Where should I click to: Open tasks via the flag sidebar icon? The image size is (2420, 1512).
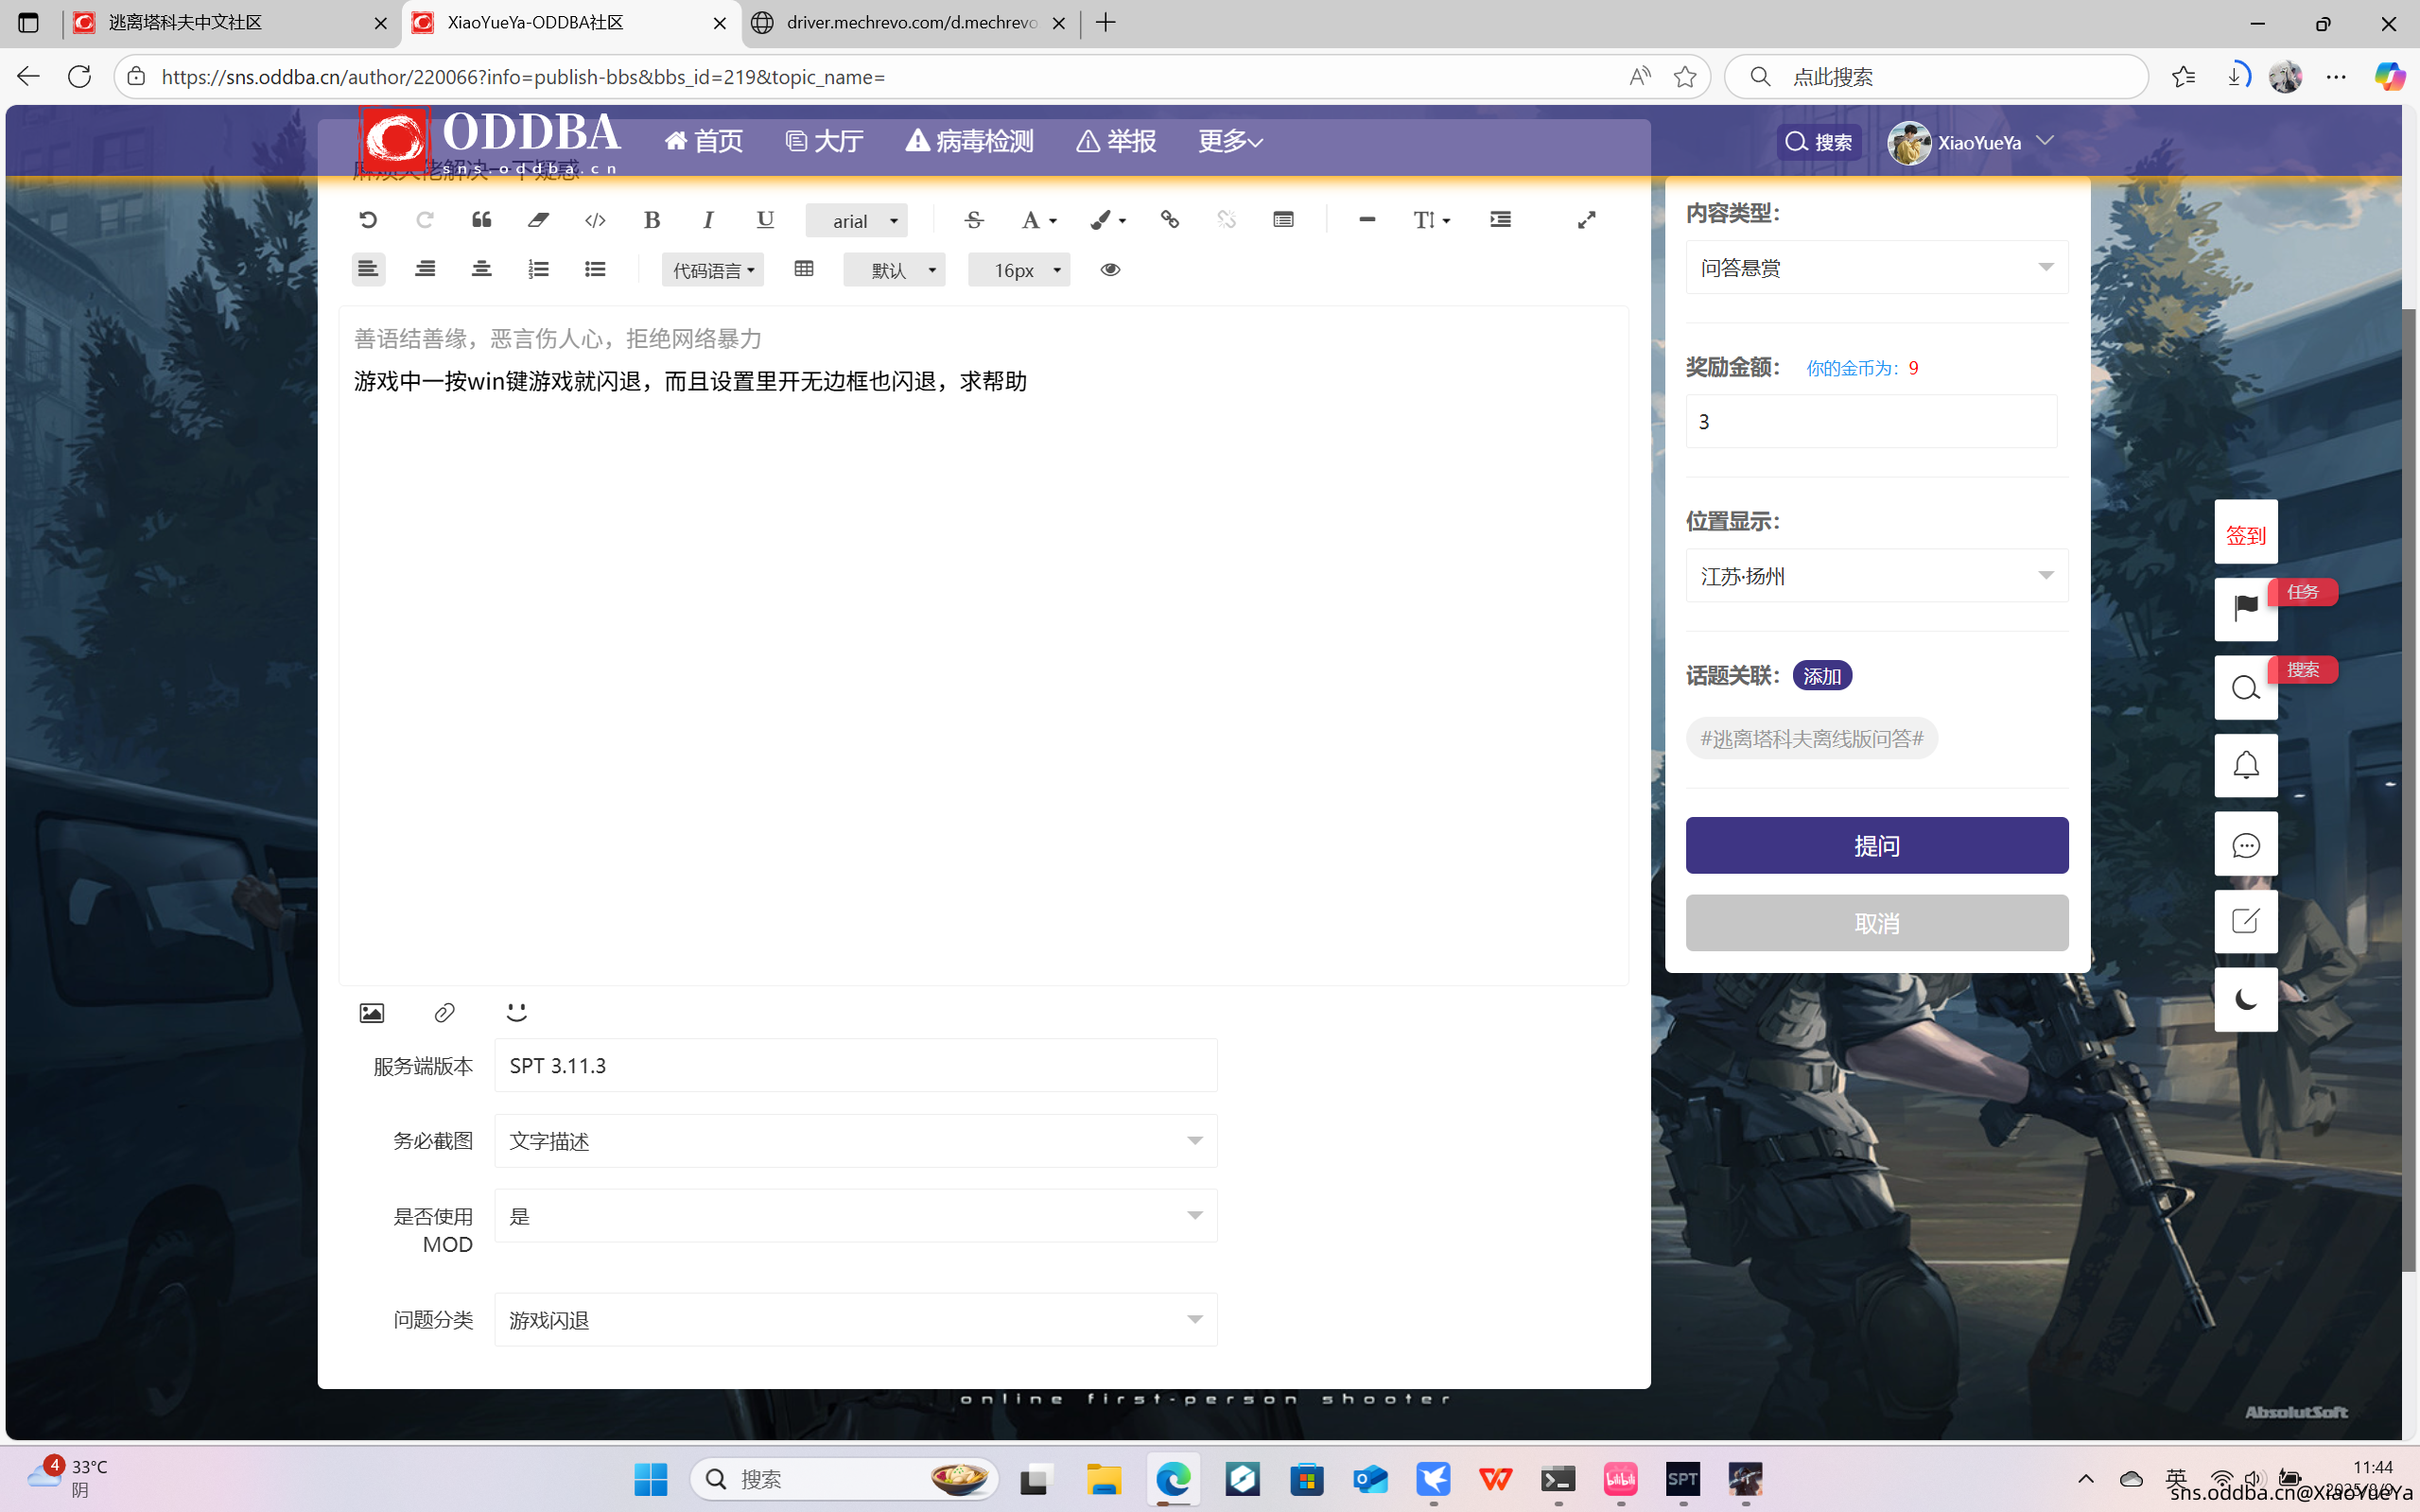click(x=2246, y=609)
